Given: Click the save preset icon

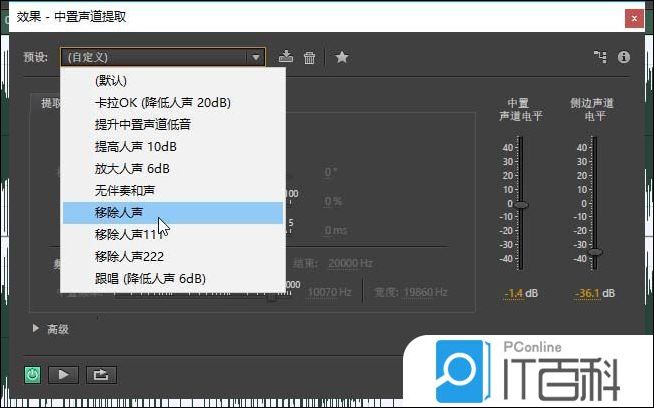Looking at the screenshot, I should tap(286, 57).
